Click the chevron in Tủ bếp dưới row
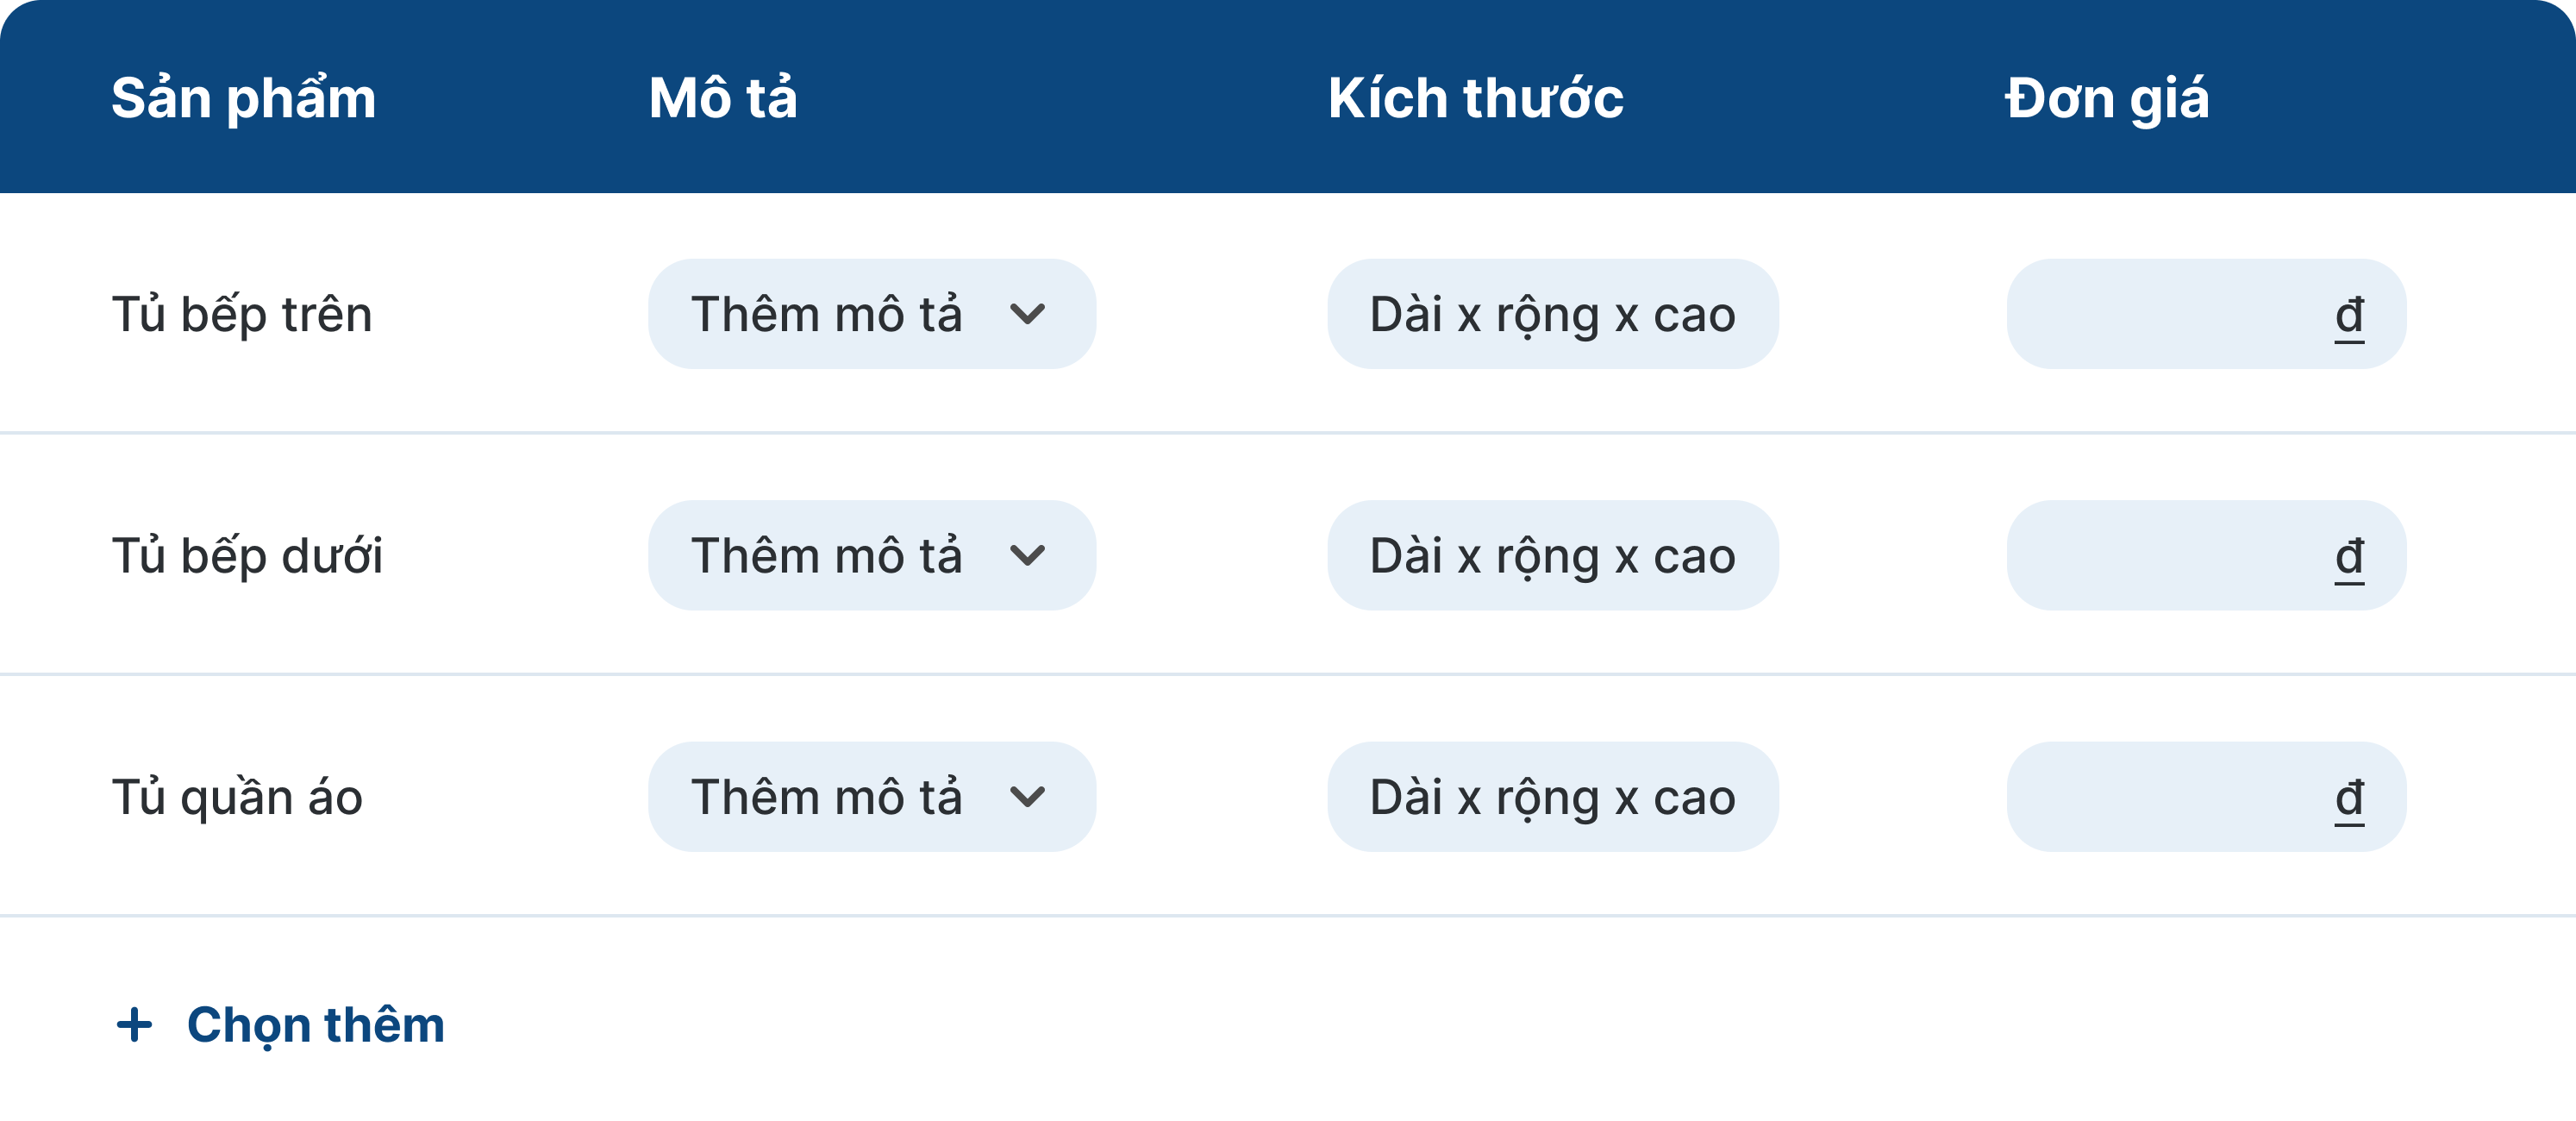The image size is (2576, 1121). [1027, 556]
